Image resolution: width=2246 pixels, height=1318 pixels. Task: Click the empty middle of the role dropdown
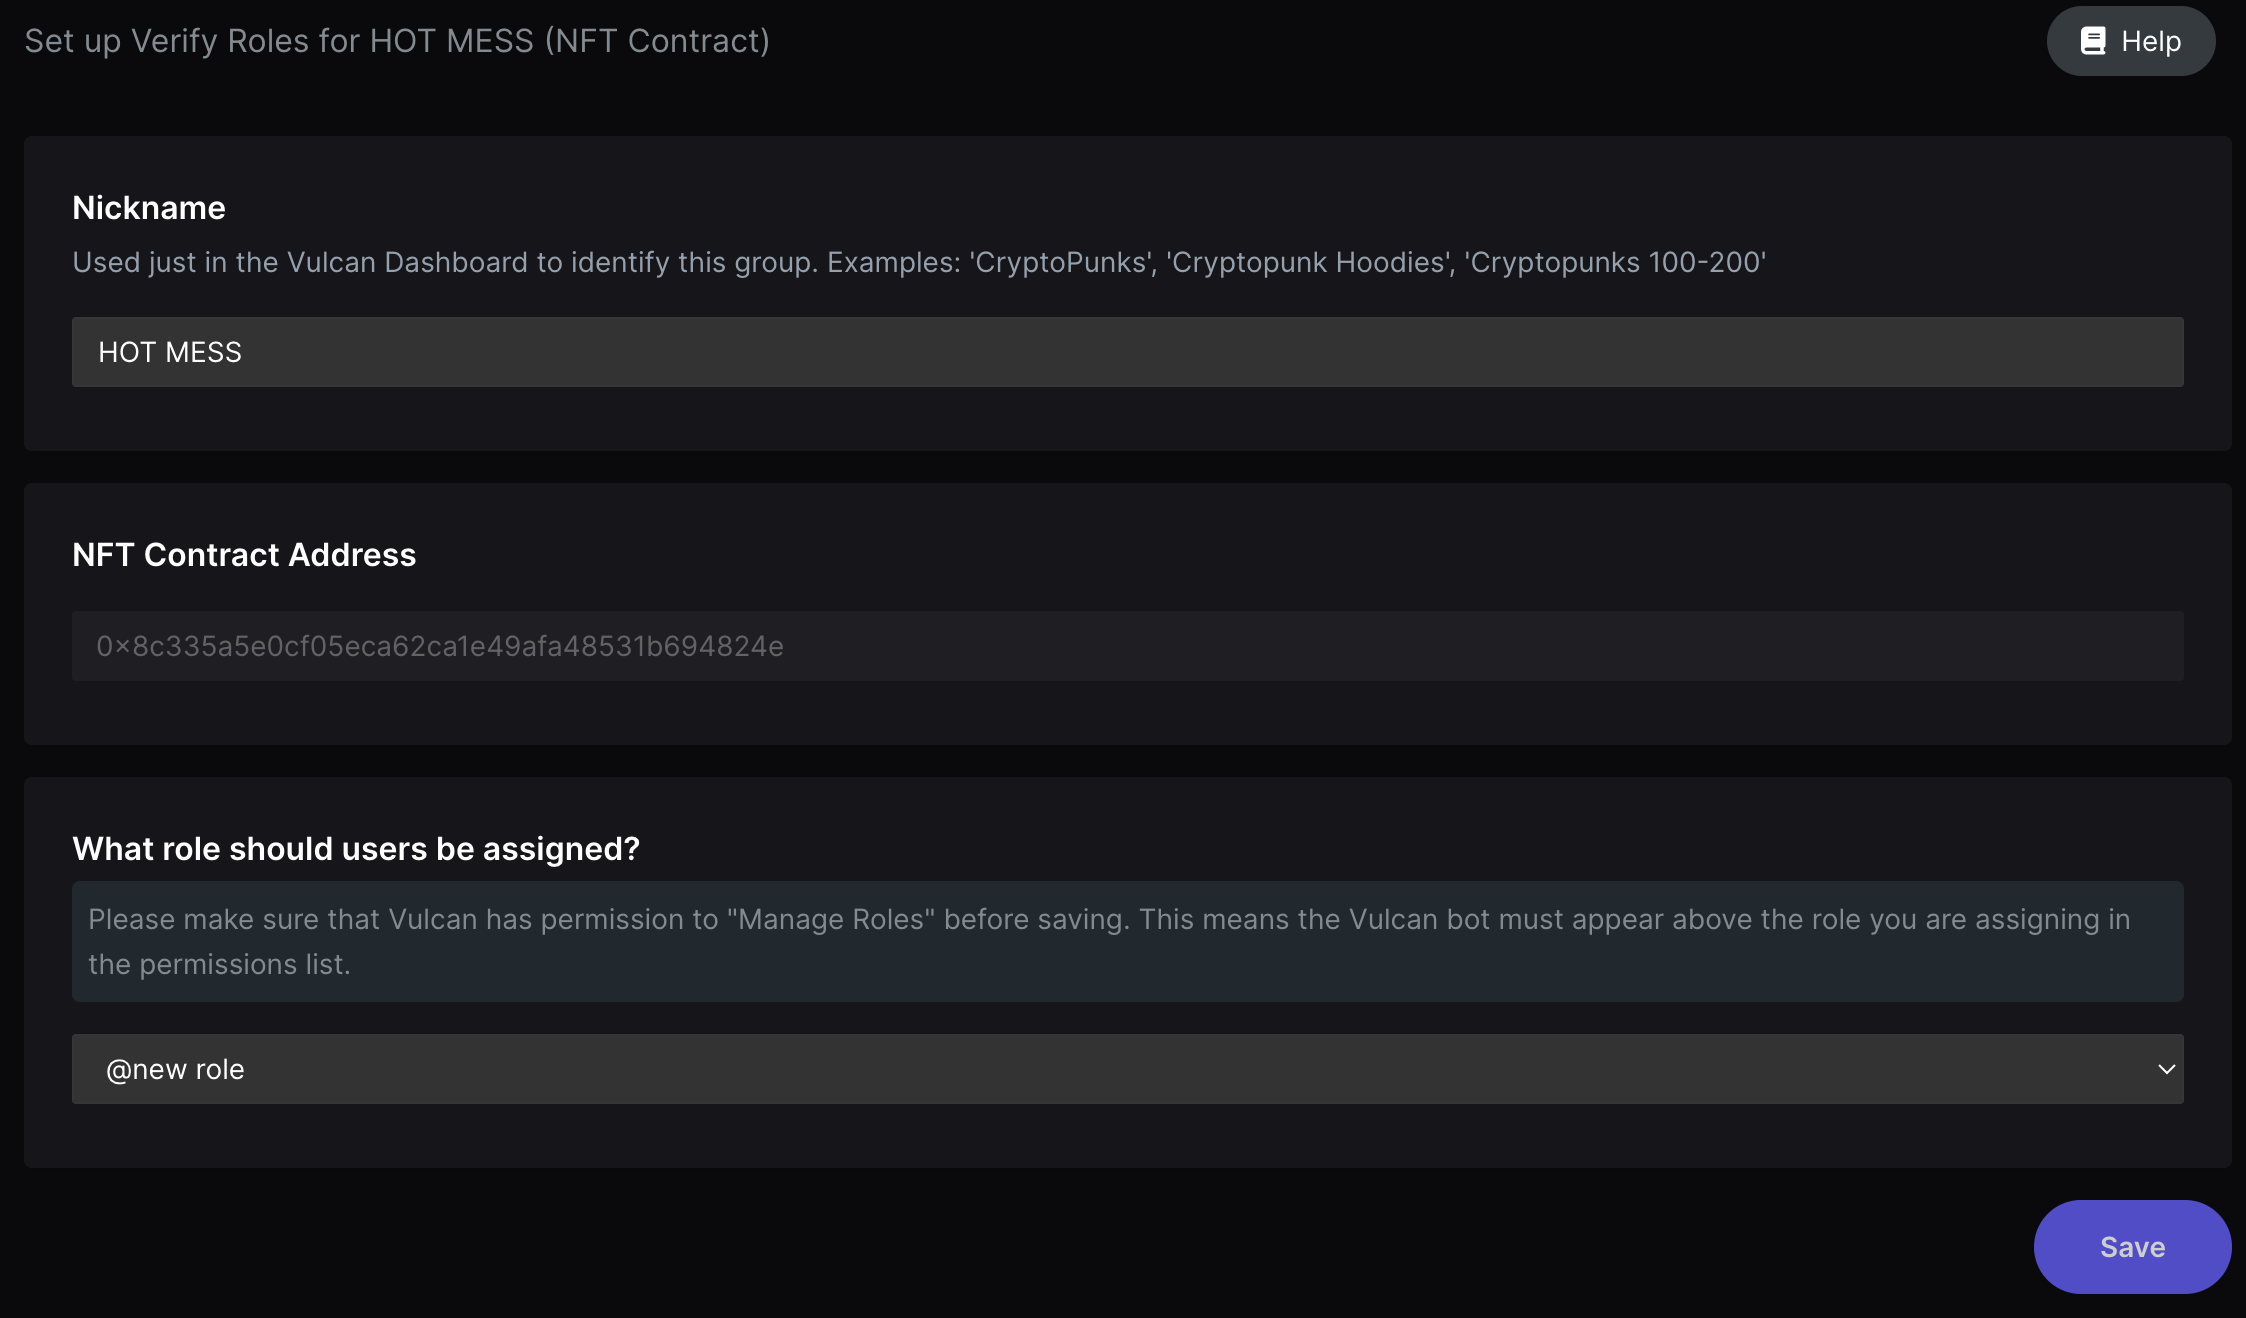1200,1069
